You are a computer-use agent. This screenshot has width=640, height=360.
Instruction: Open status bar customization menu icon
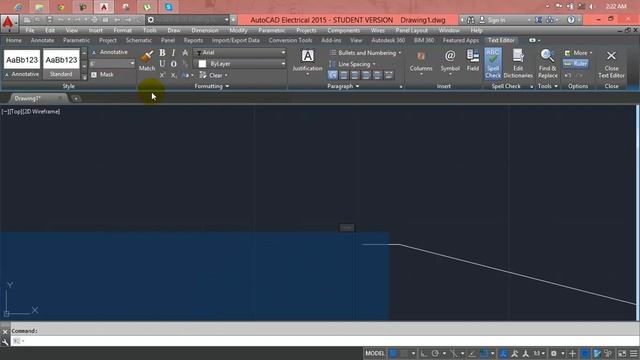(634, 353)
